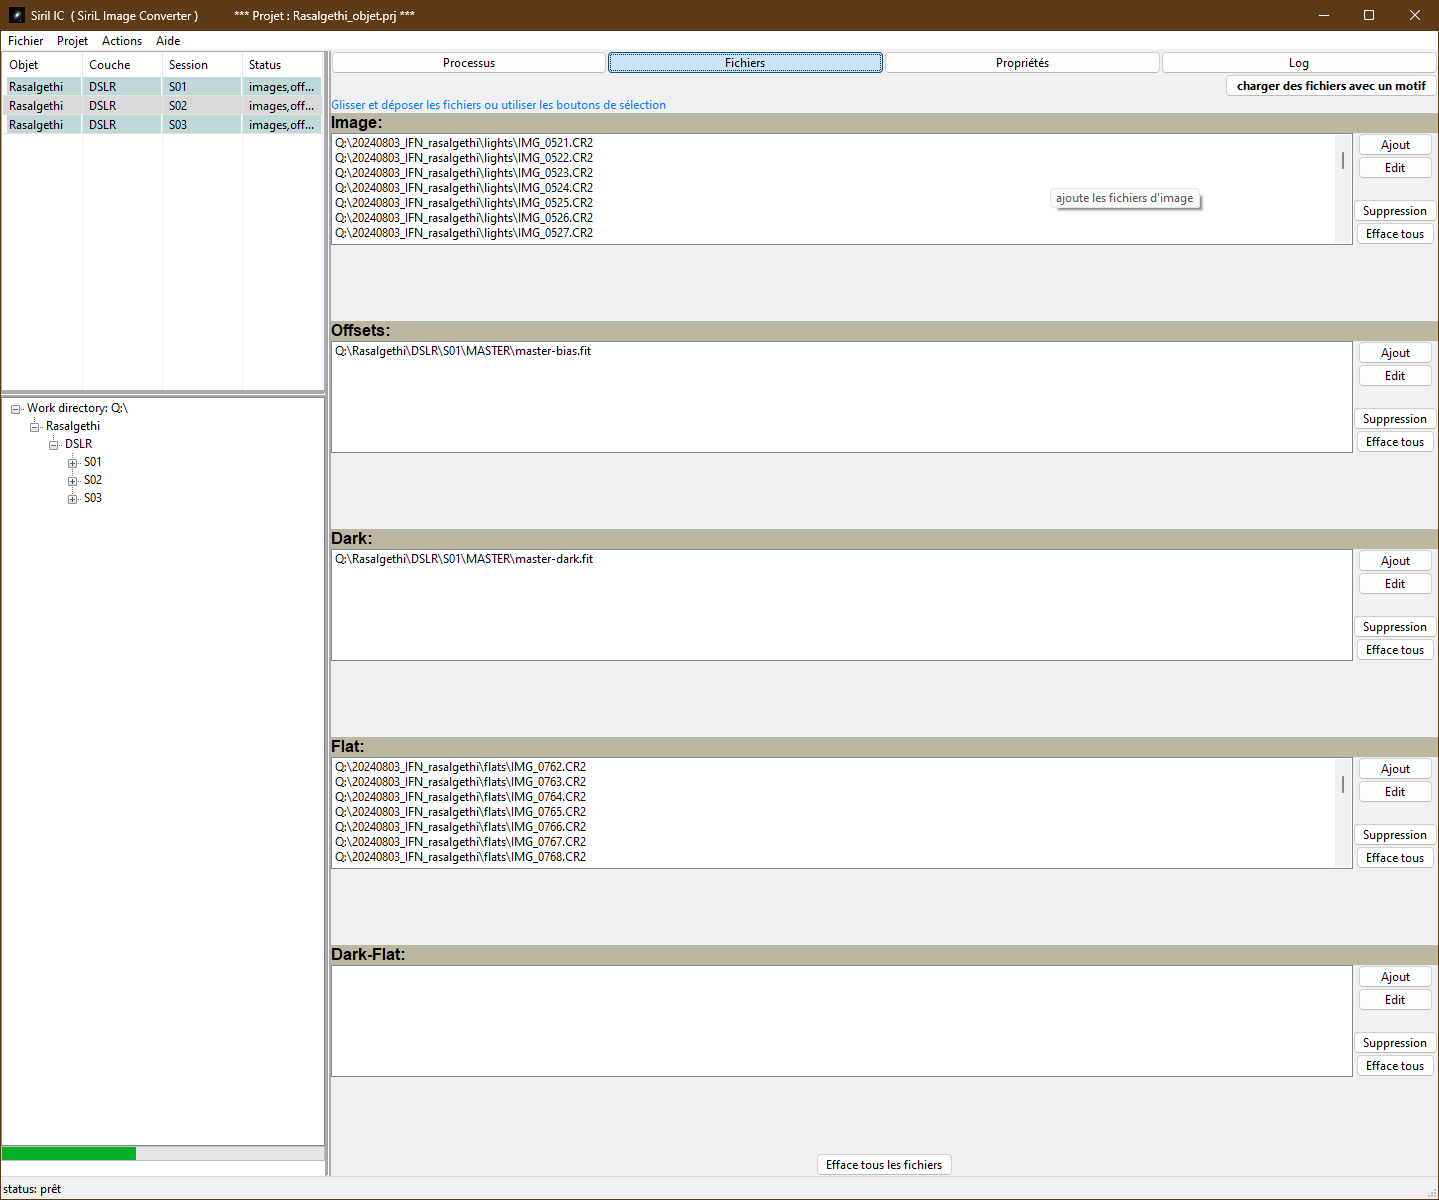1439x1200 pixels.
Task: Collapse the DSLR tree node
Action: pyautogui.click(x=54, y=445)
